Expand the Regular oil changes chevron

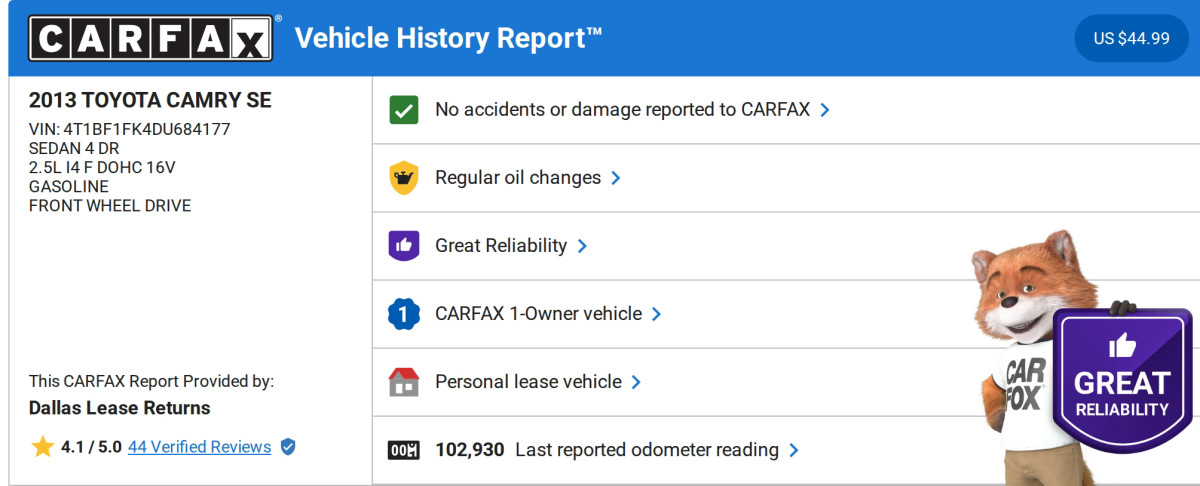click(616, 178)
